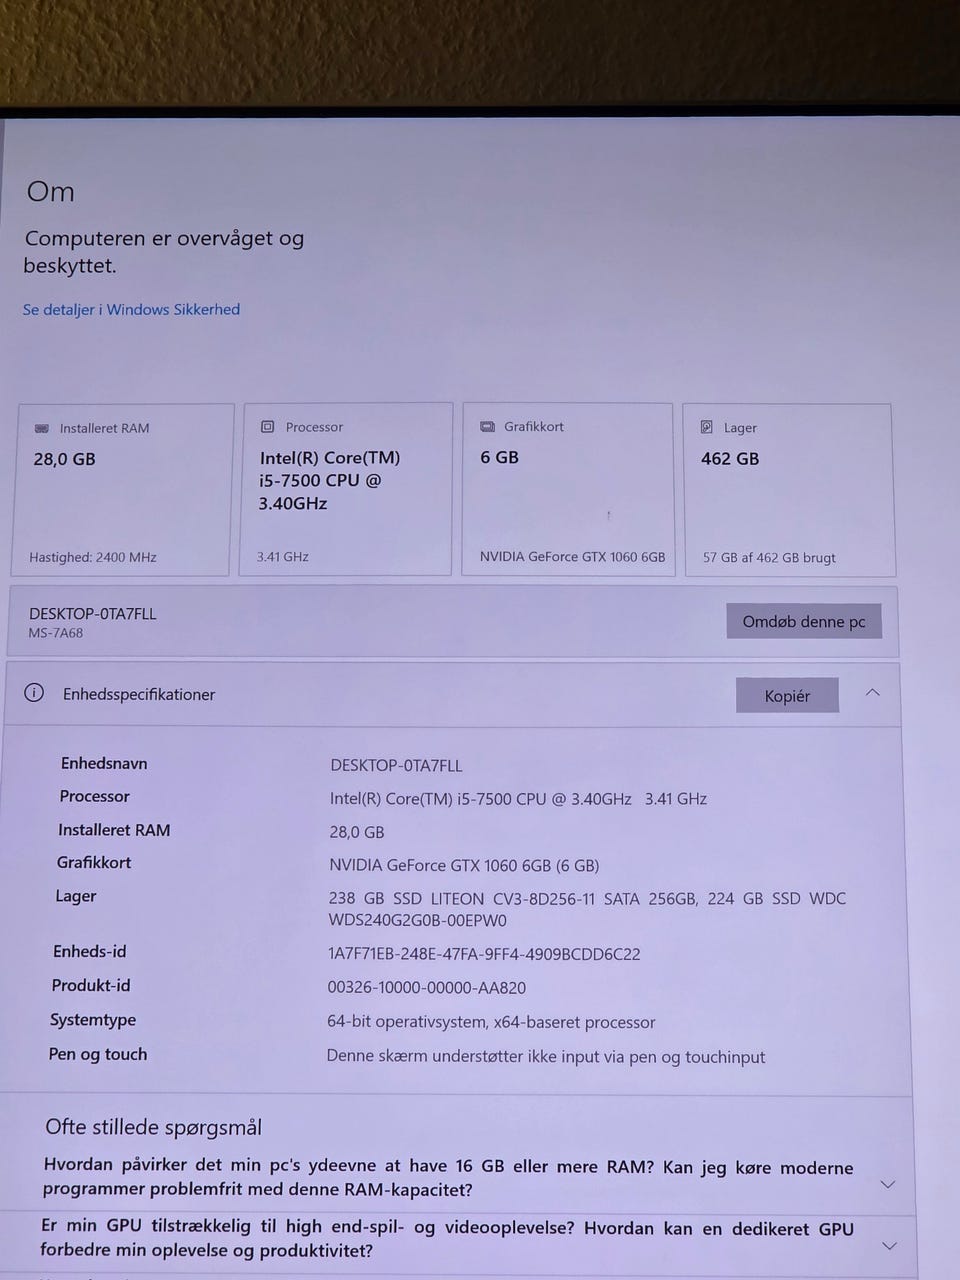Click the Ofte stillede spørgsmål heading

pyautogui.click(x=153, y=1127)
